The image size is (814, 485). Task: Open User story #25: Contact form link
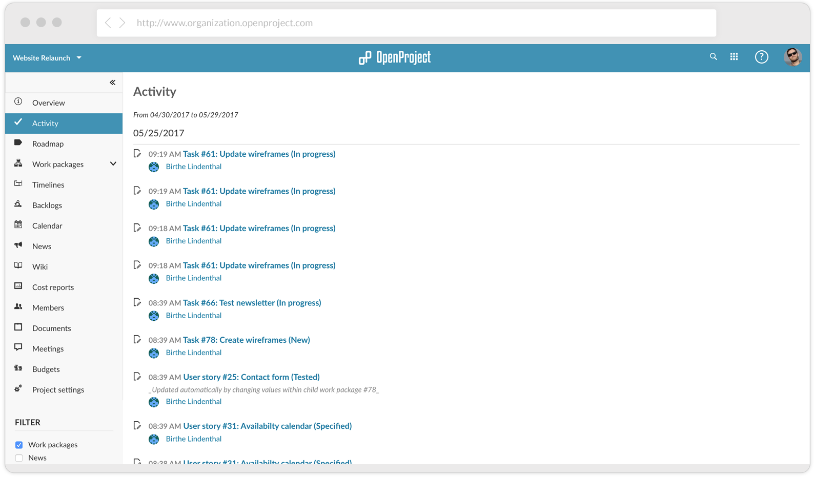251,378
